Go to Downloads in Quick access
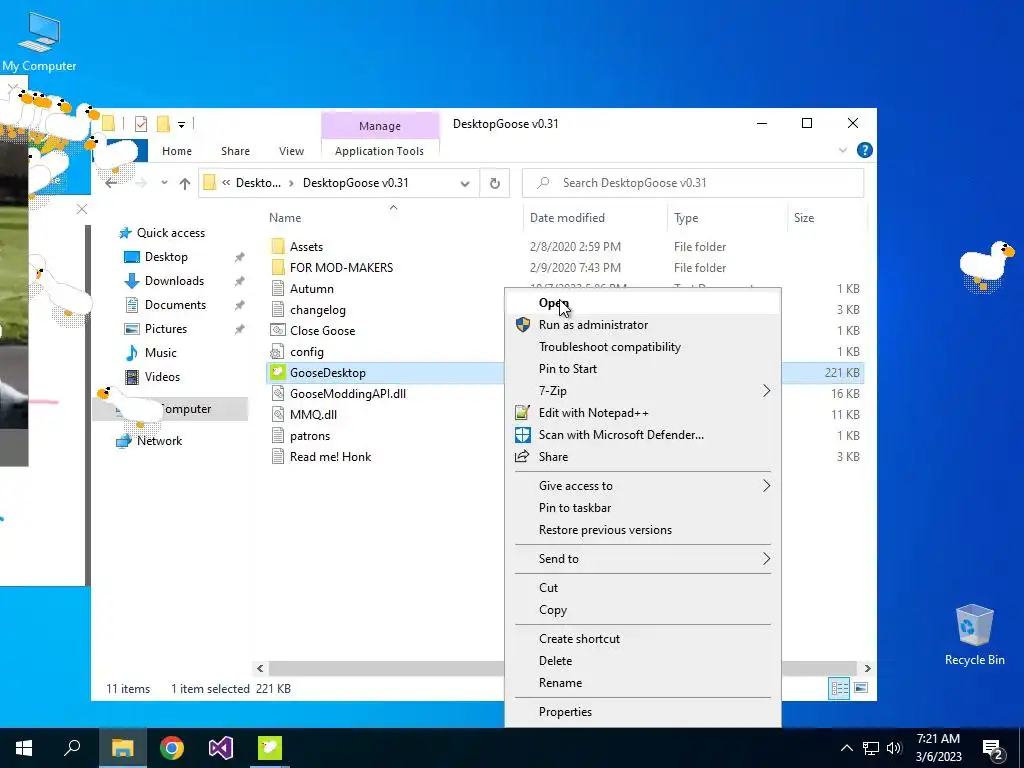Image resolution: width=1024 pixels, height=768 pixels. pyautogui.click(x=174, y=281)
